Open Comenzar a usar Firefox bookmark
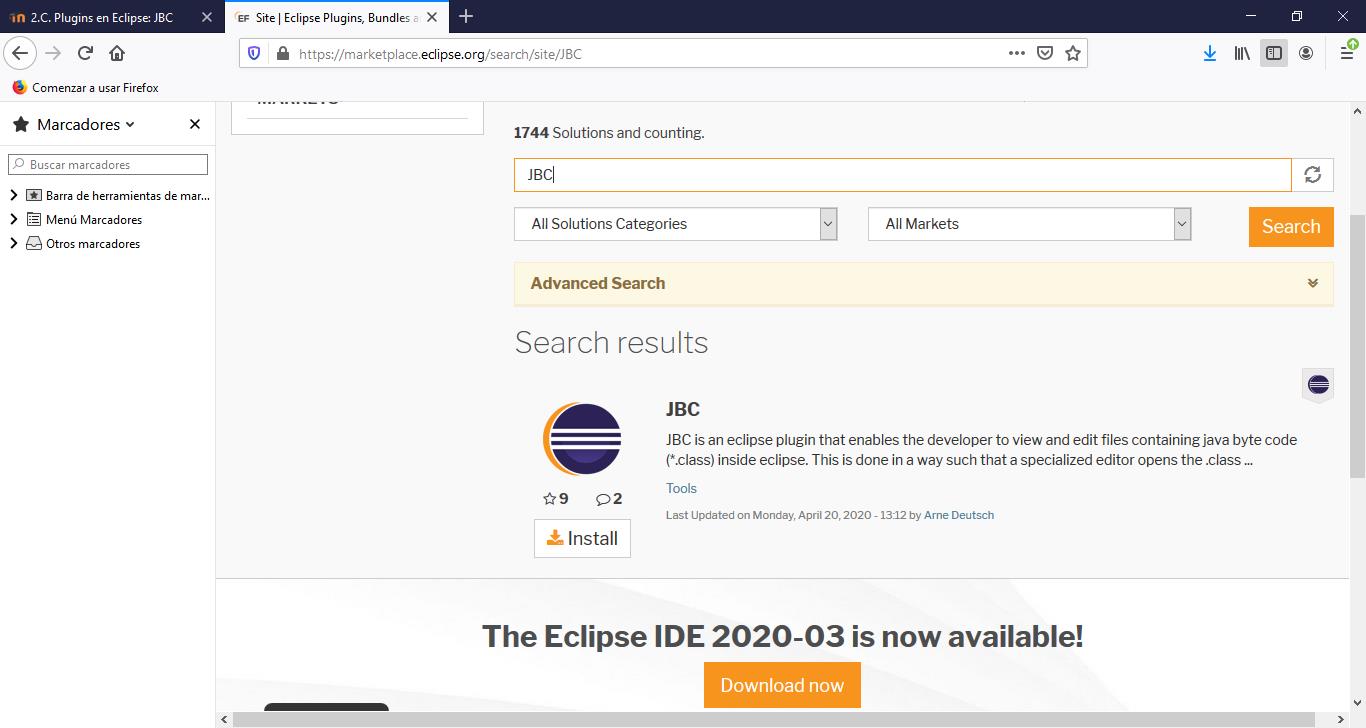Screen dimensions: 1366x728 [x=85, y=87]
